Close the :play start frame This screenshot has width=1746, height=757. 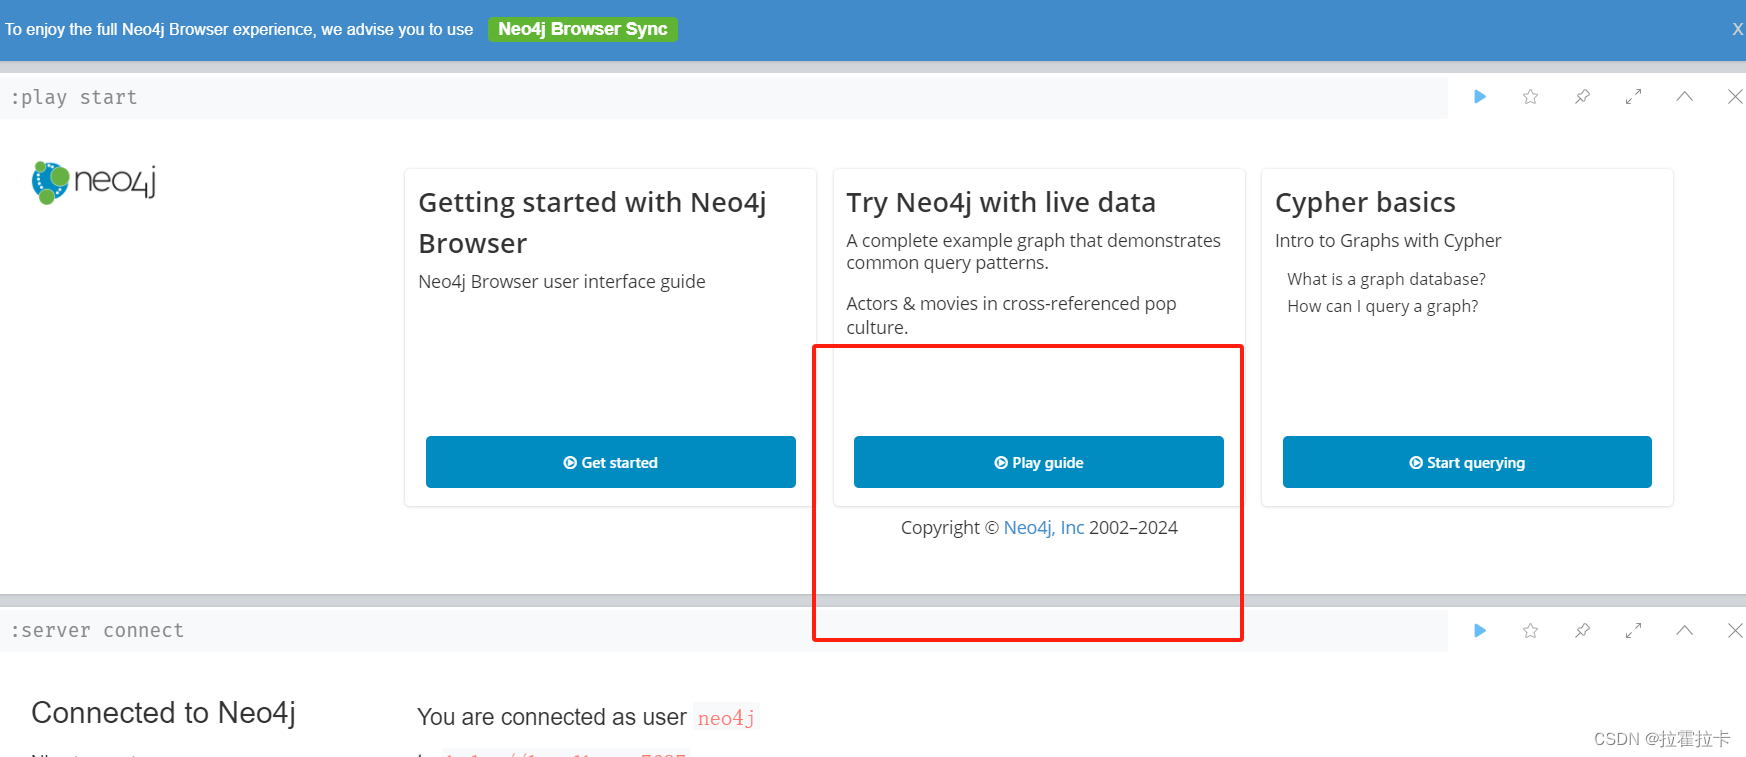pos(1735,97)
